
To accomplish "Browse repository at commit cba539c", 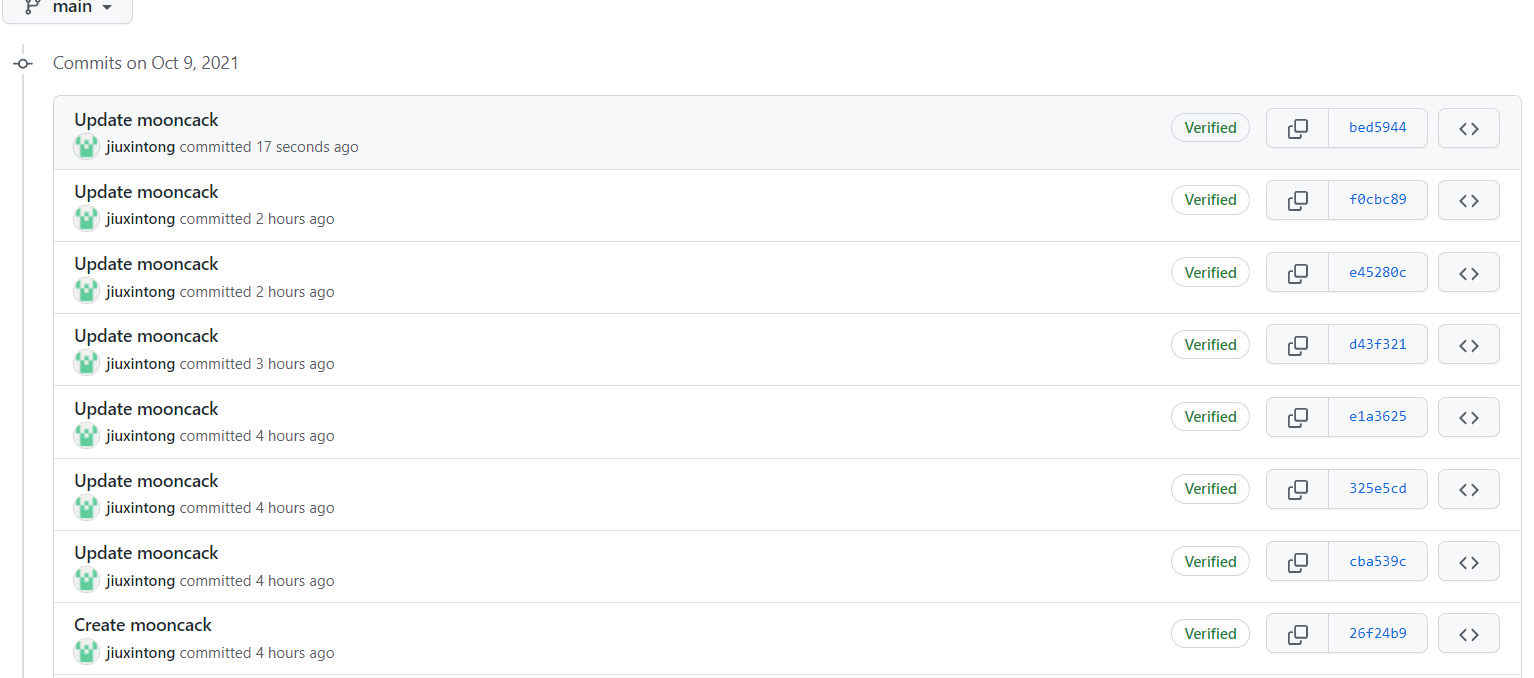I will (x=1468, y=561).
